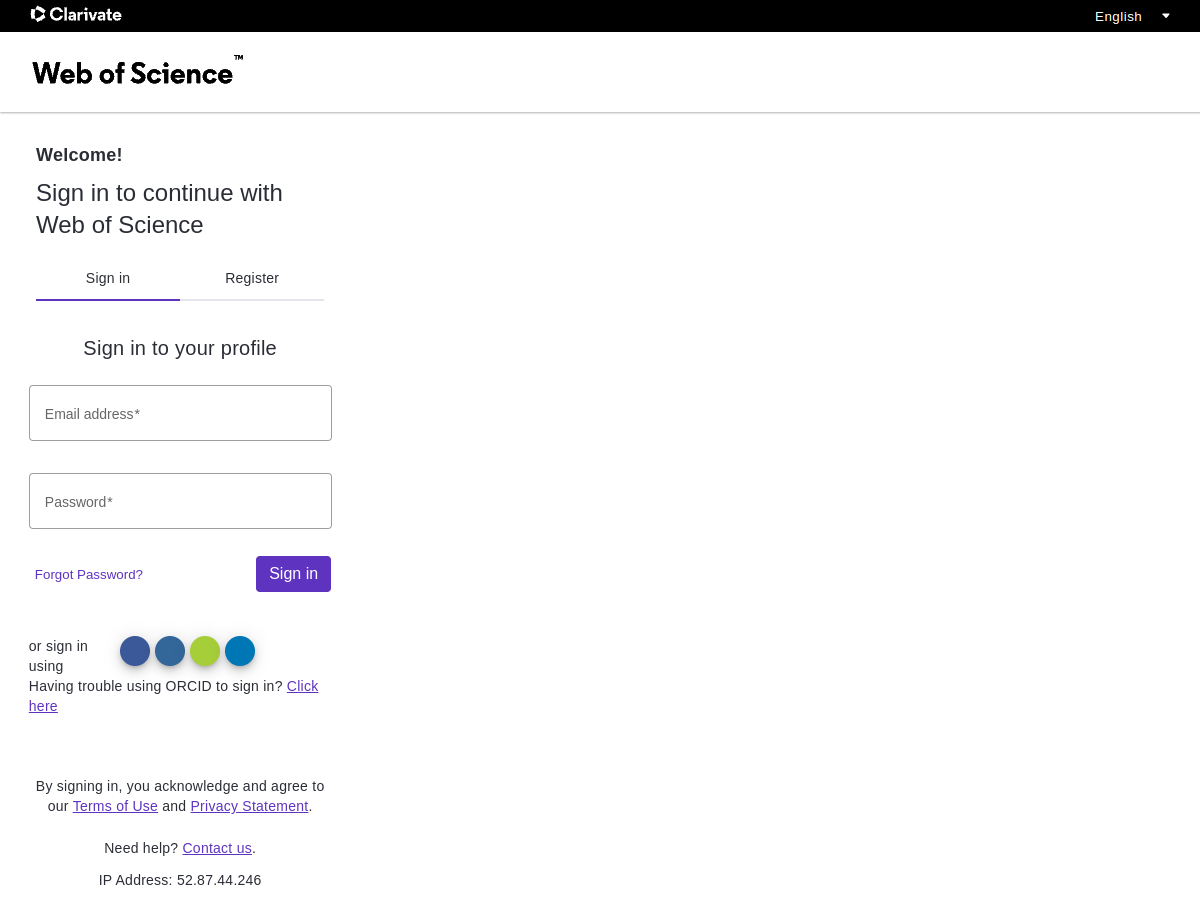The height and width of the screenshot is (900, 1200).
Task: Focus the Password field
Action: 180,501
